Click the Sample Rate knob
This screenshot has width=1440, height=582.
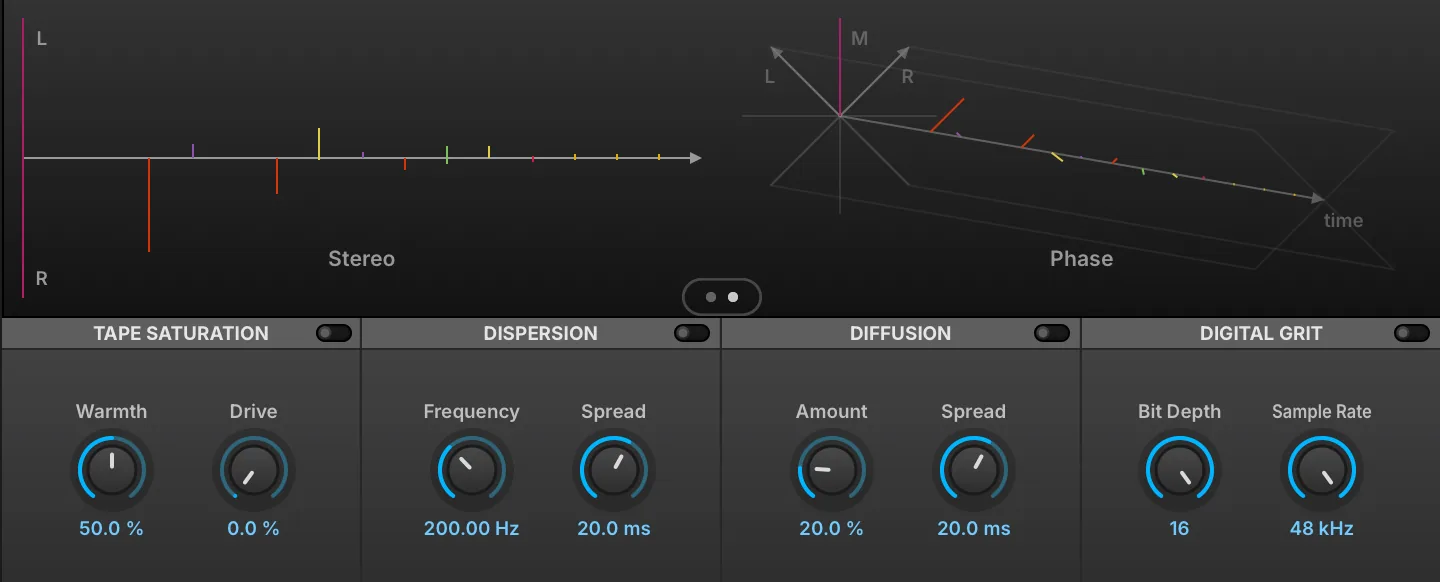[x=1321, y=470]
